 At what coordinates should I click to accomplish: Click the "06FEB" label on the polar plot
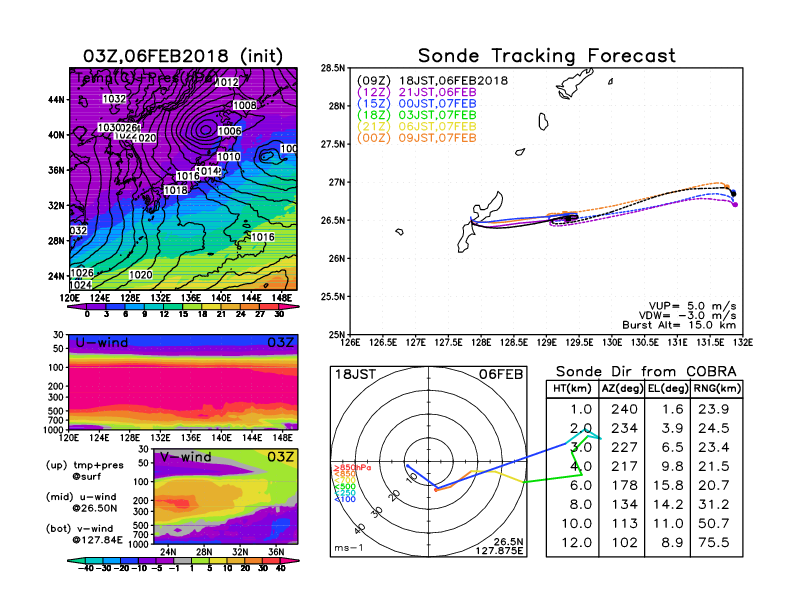[501, 375]
